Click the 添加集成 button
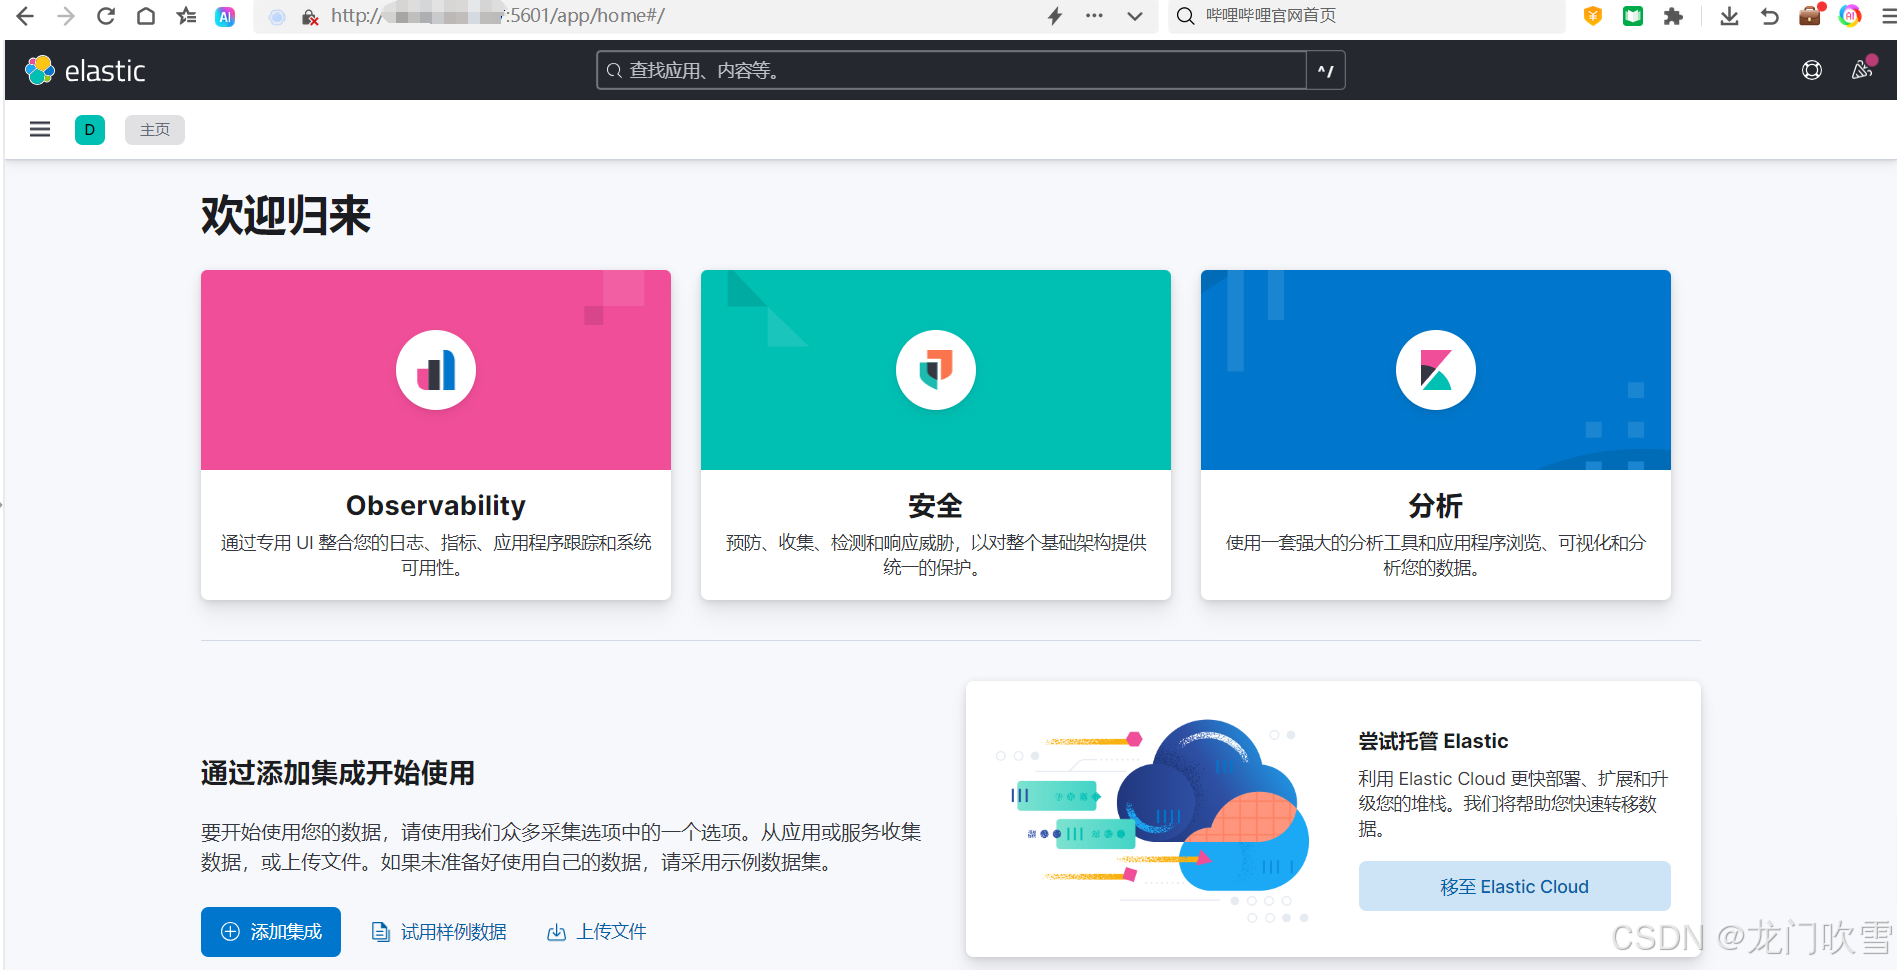The image size is (1897, 970). point(271,932)
